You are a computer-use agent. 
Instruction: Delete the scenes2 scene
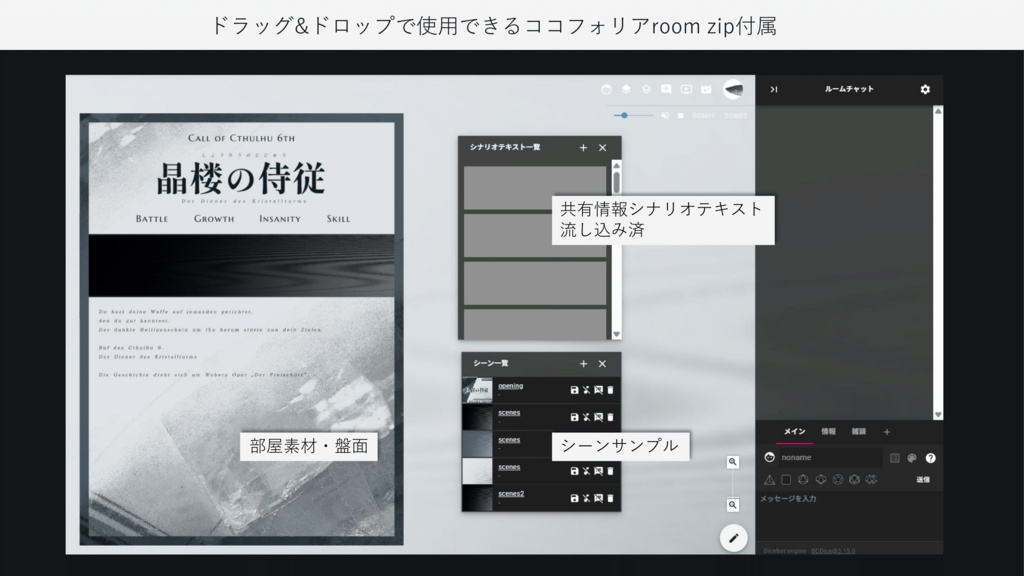click(x=611, y=498)
